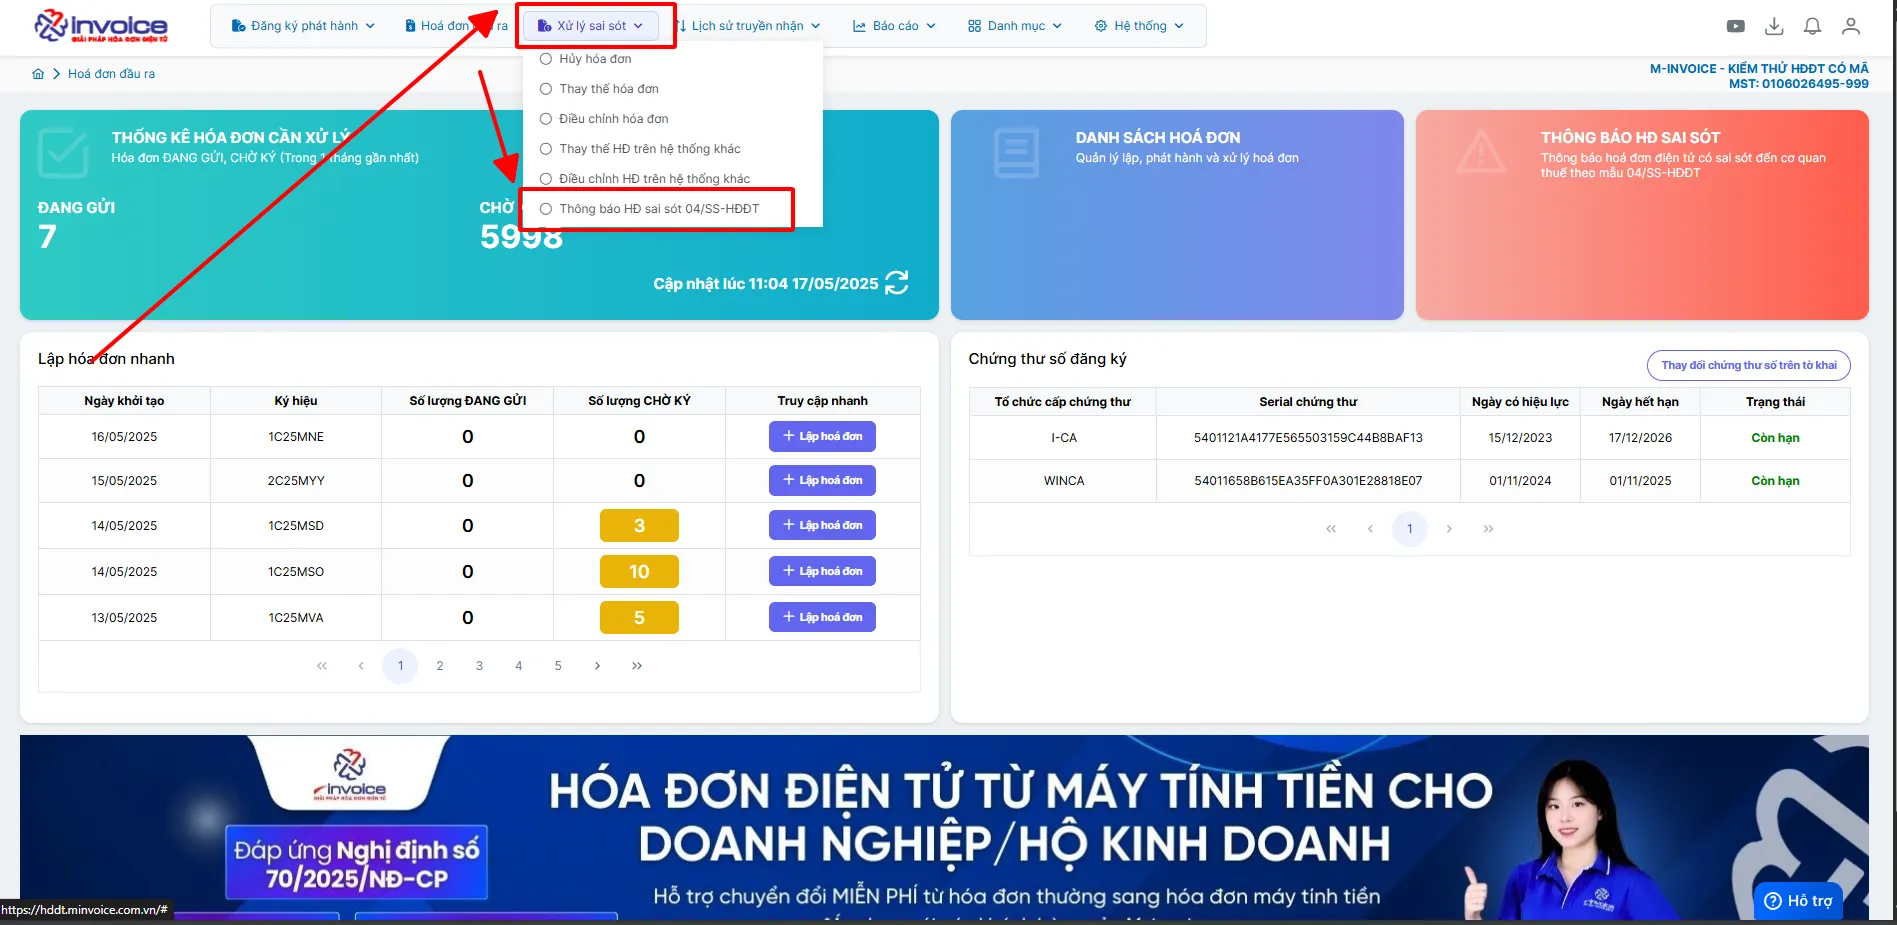Click the download icon in header

pos(1774,26)
